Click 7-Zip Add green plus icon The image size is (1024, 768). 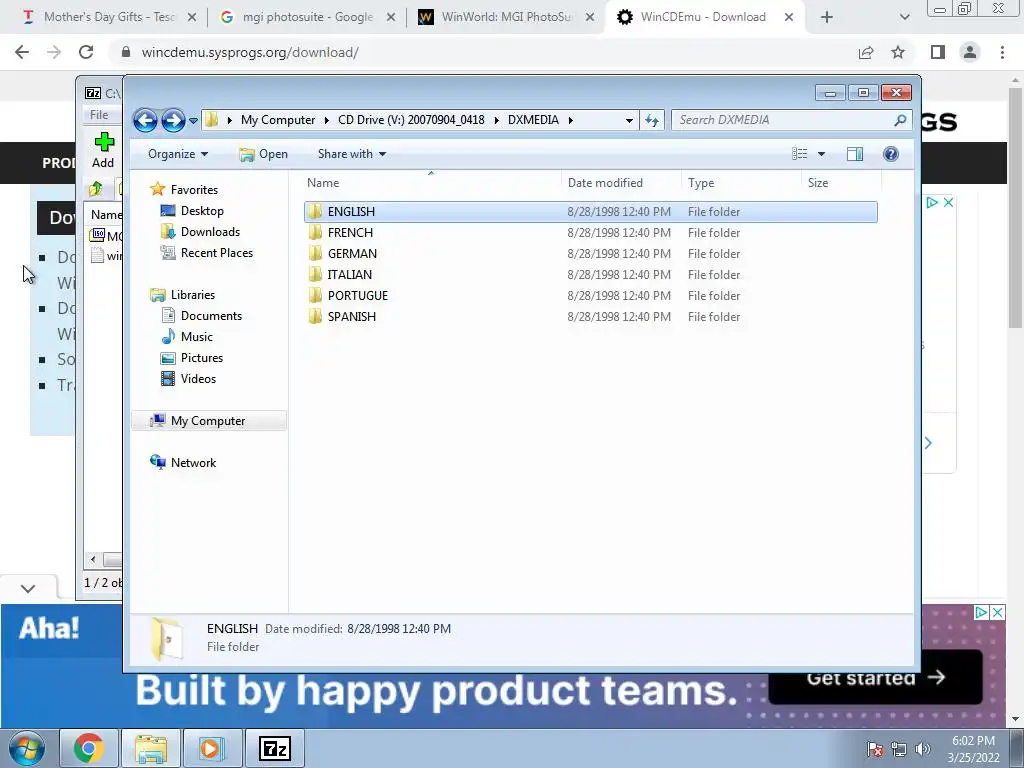104,142
